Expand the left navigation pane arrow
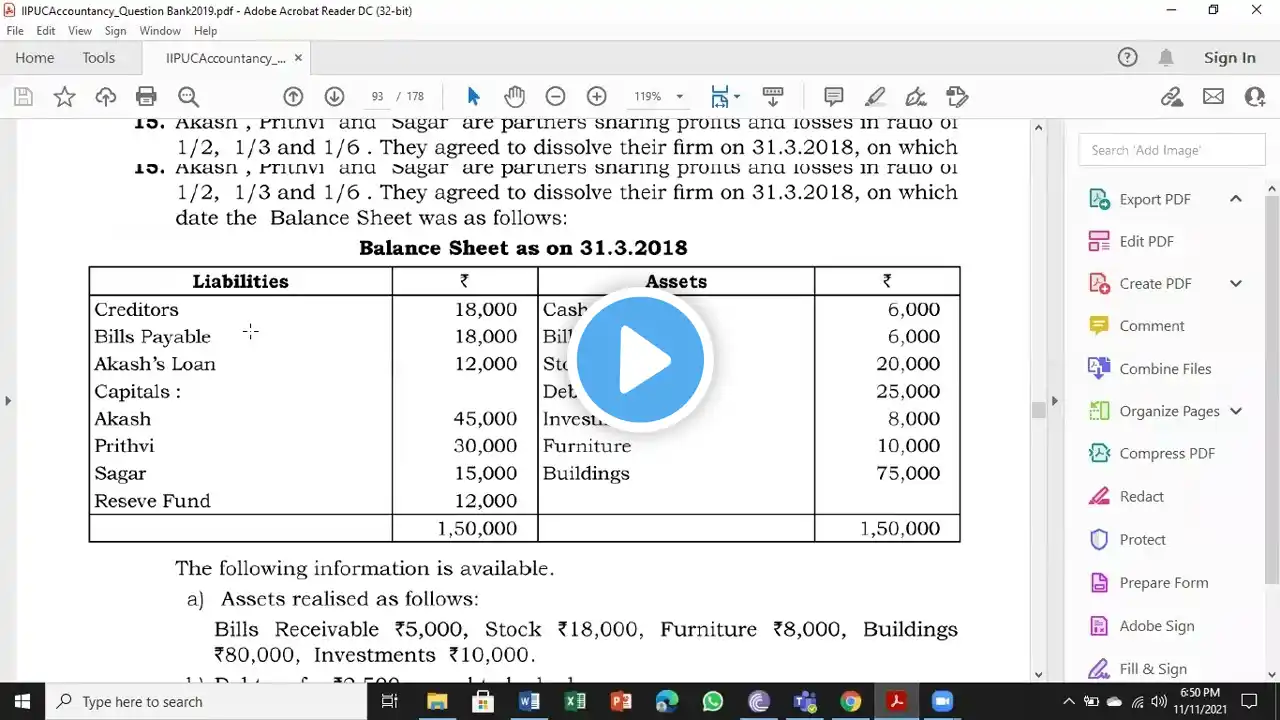Screen dimensions: 1280x720 click(x=8, y=401)
